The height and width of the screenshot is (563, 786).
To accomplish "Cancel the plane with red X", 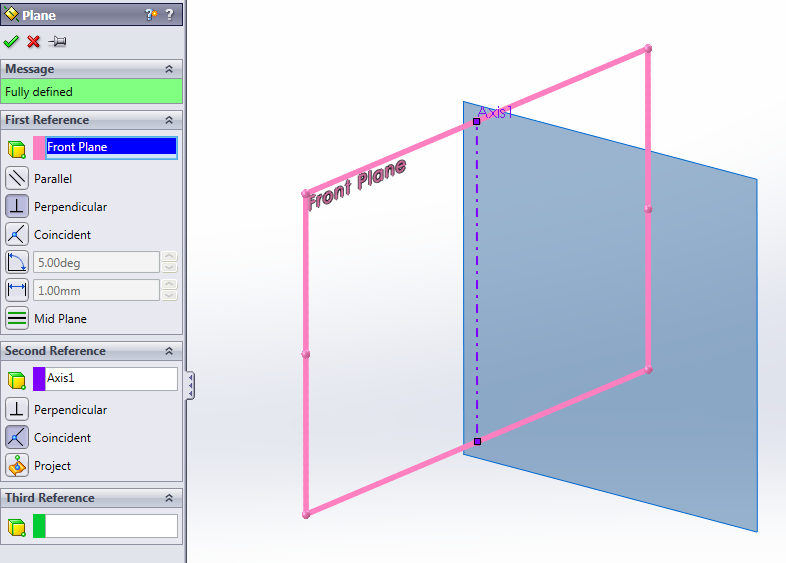I will click(33, 41).
